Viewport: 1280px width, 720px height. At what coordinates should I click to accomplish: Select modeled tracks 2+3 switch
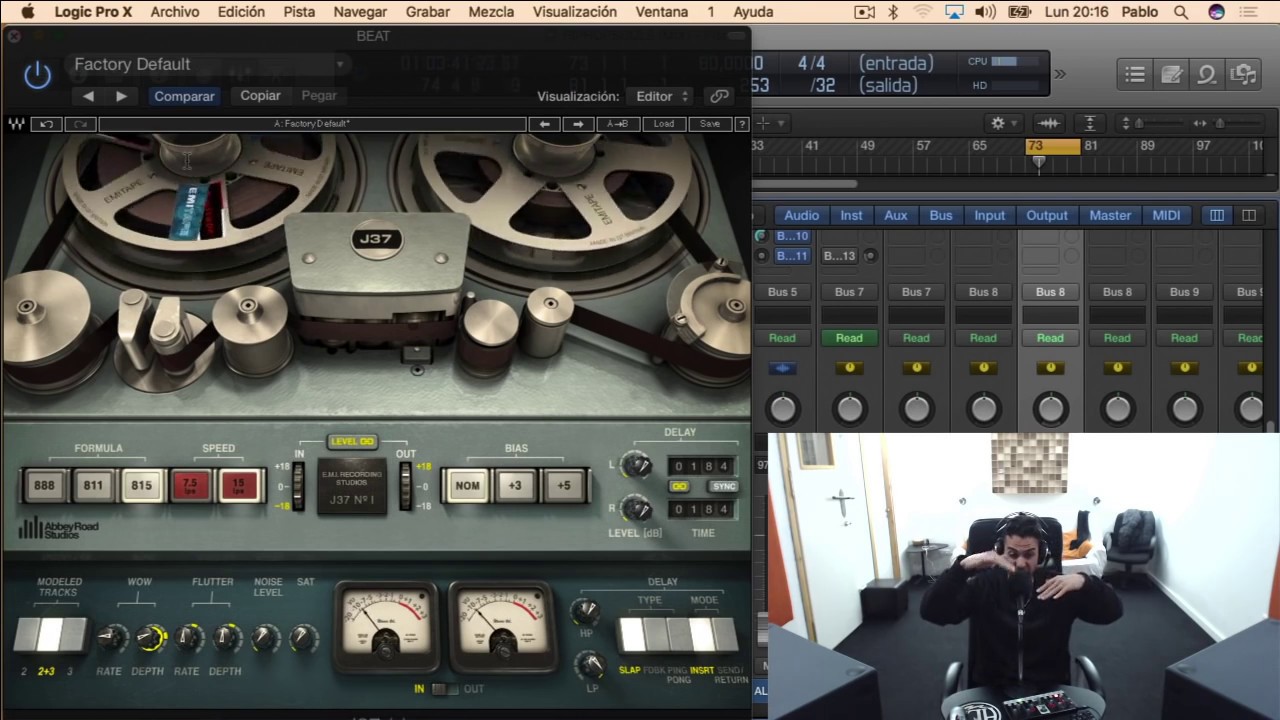48,635
